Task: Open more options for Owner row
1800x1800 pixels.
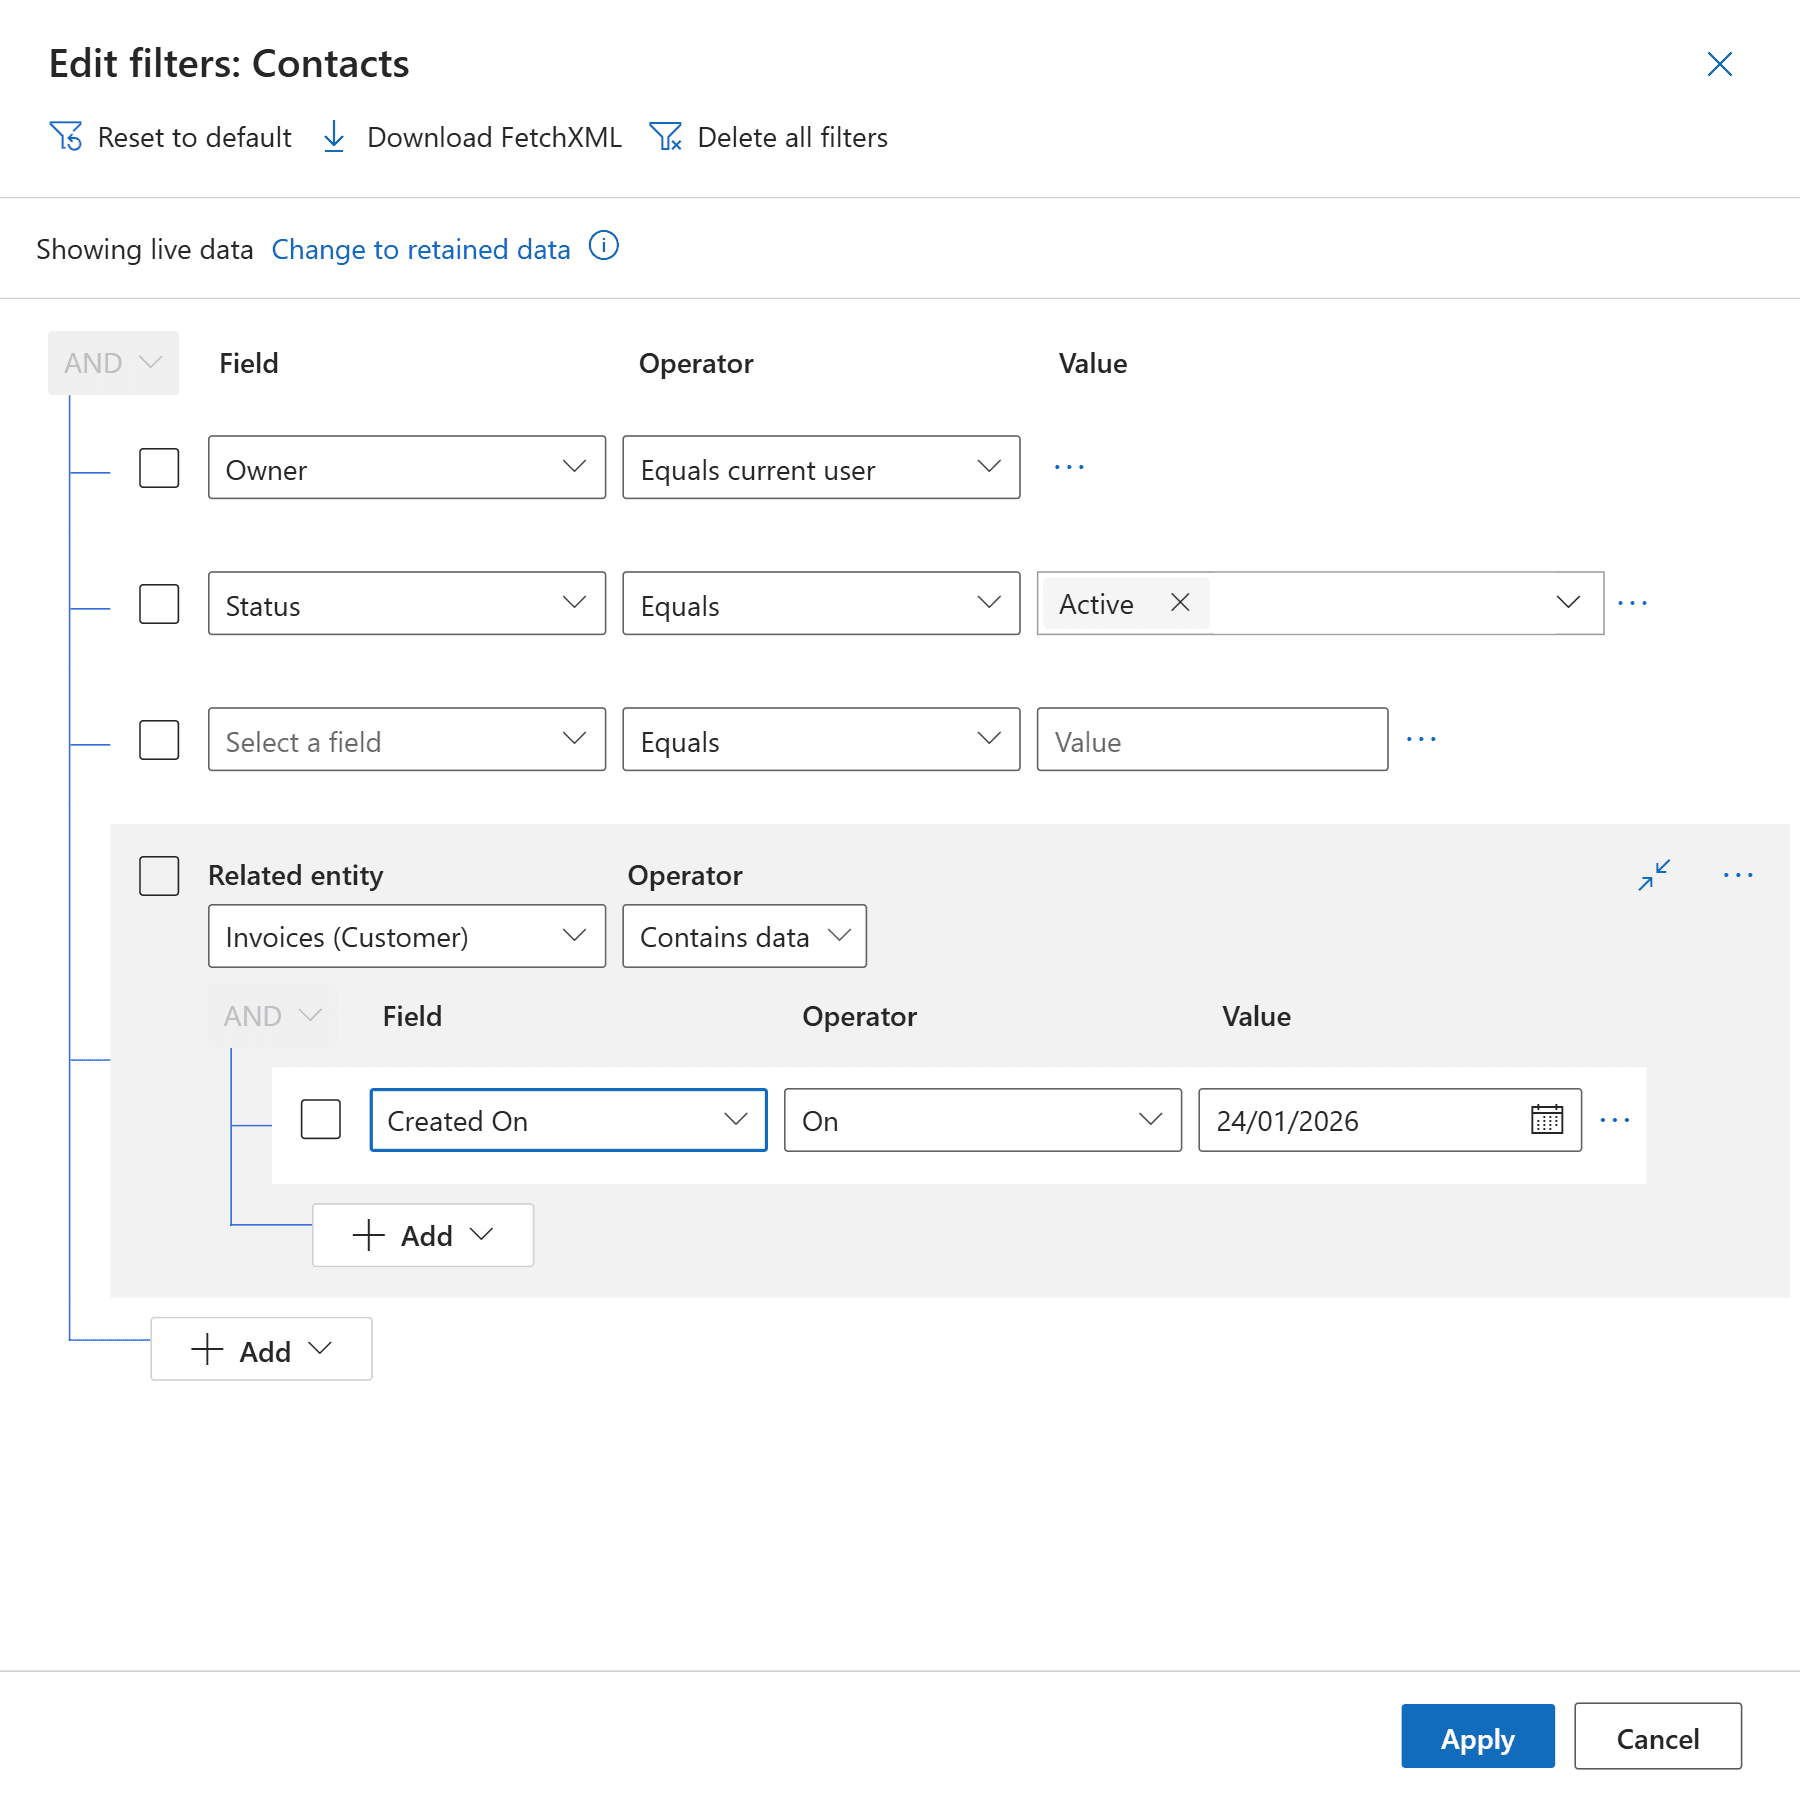Action: coord(1069,467)
